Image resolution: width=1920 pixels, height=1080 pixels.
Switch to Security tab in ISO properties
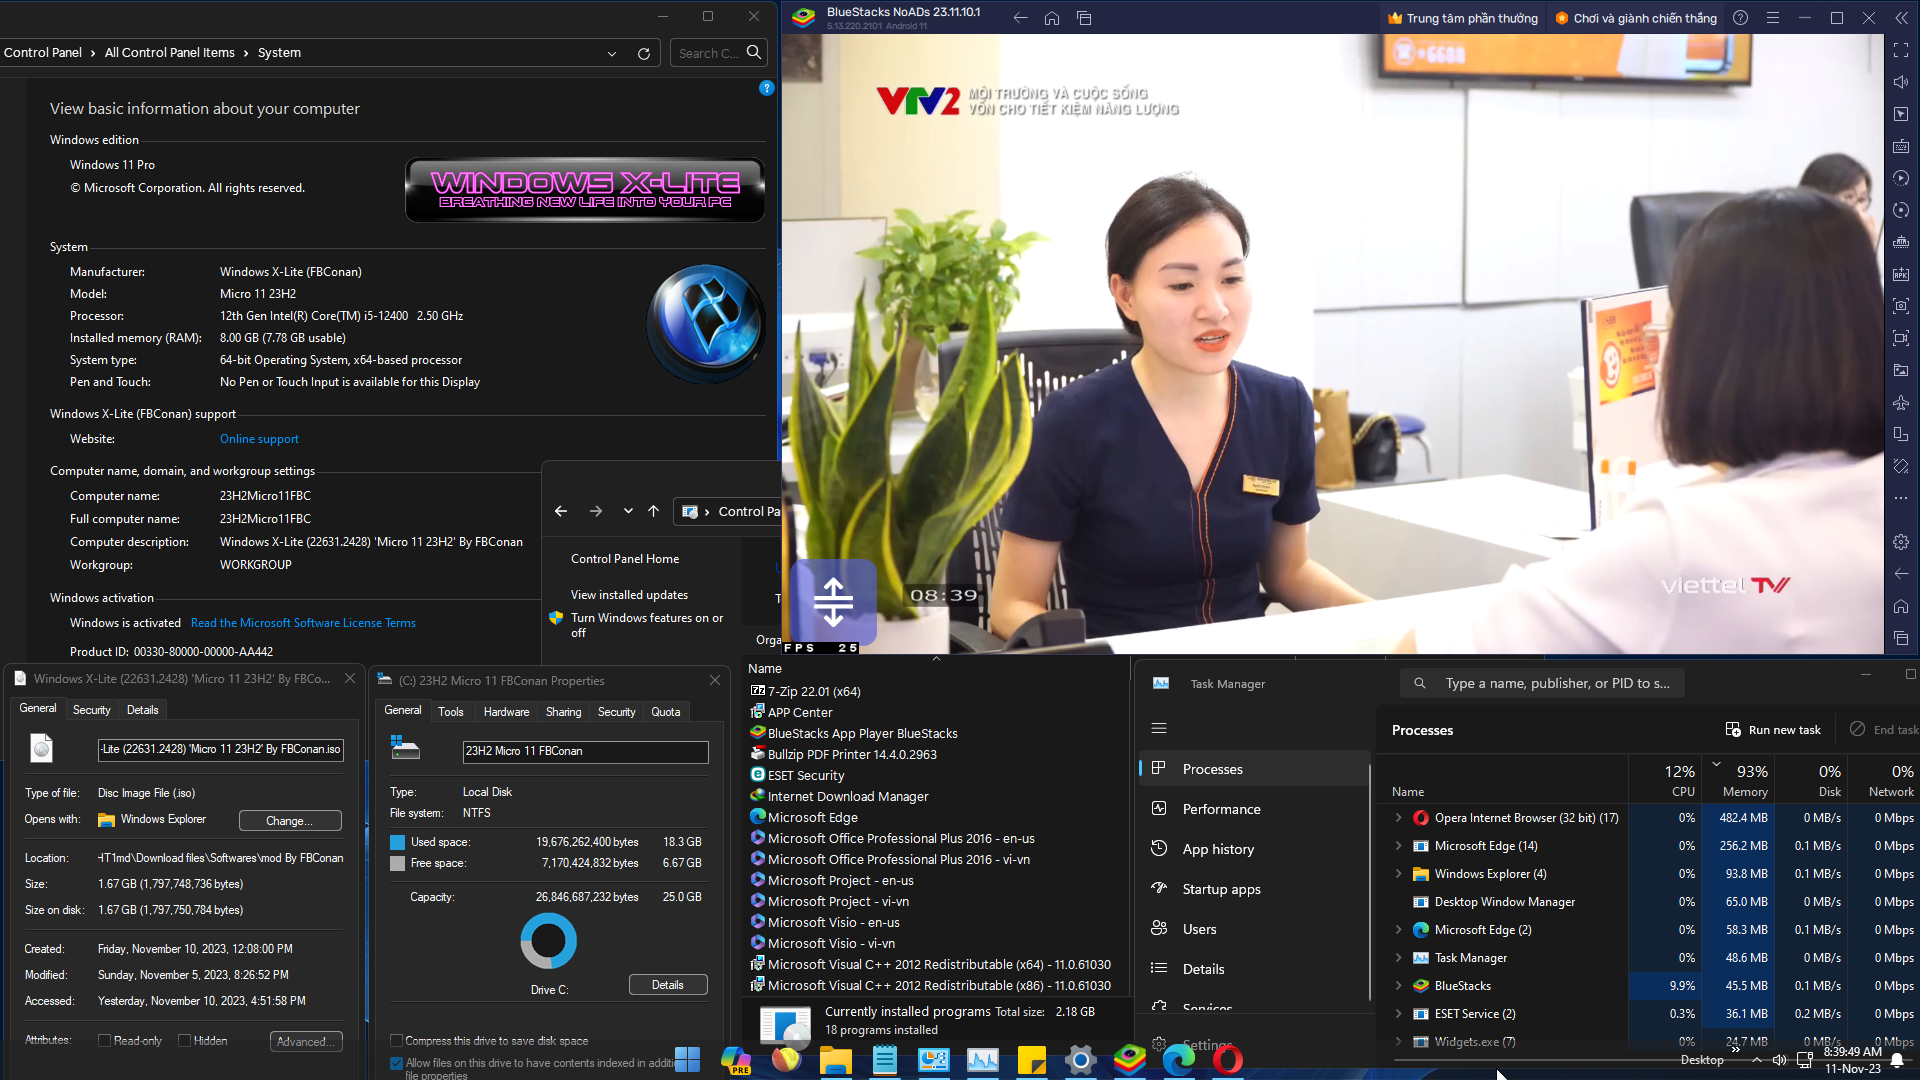(91, 710)
